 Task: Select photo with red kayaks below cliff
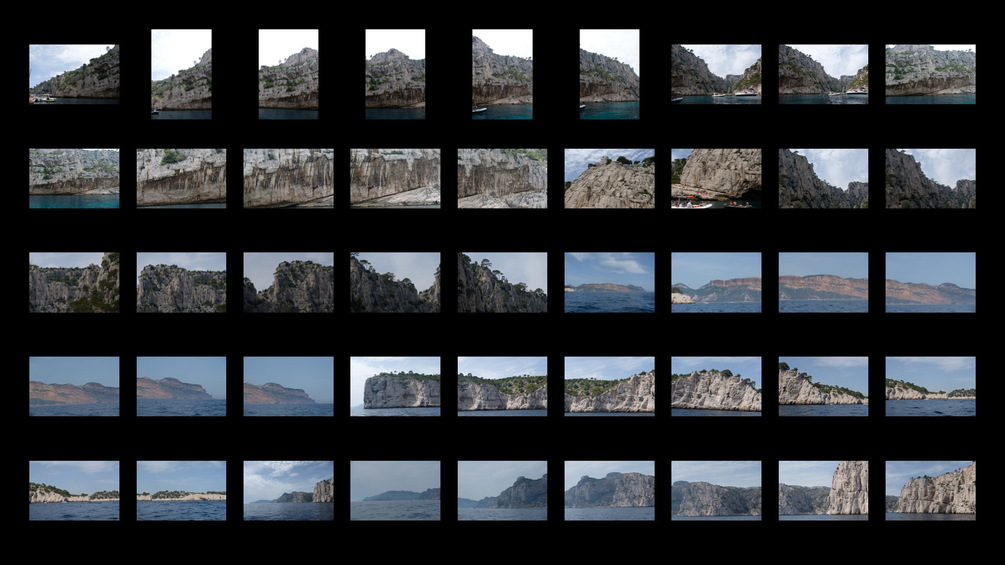[x=717, y=179]
